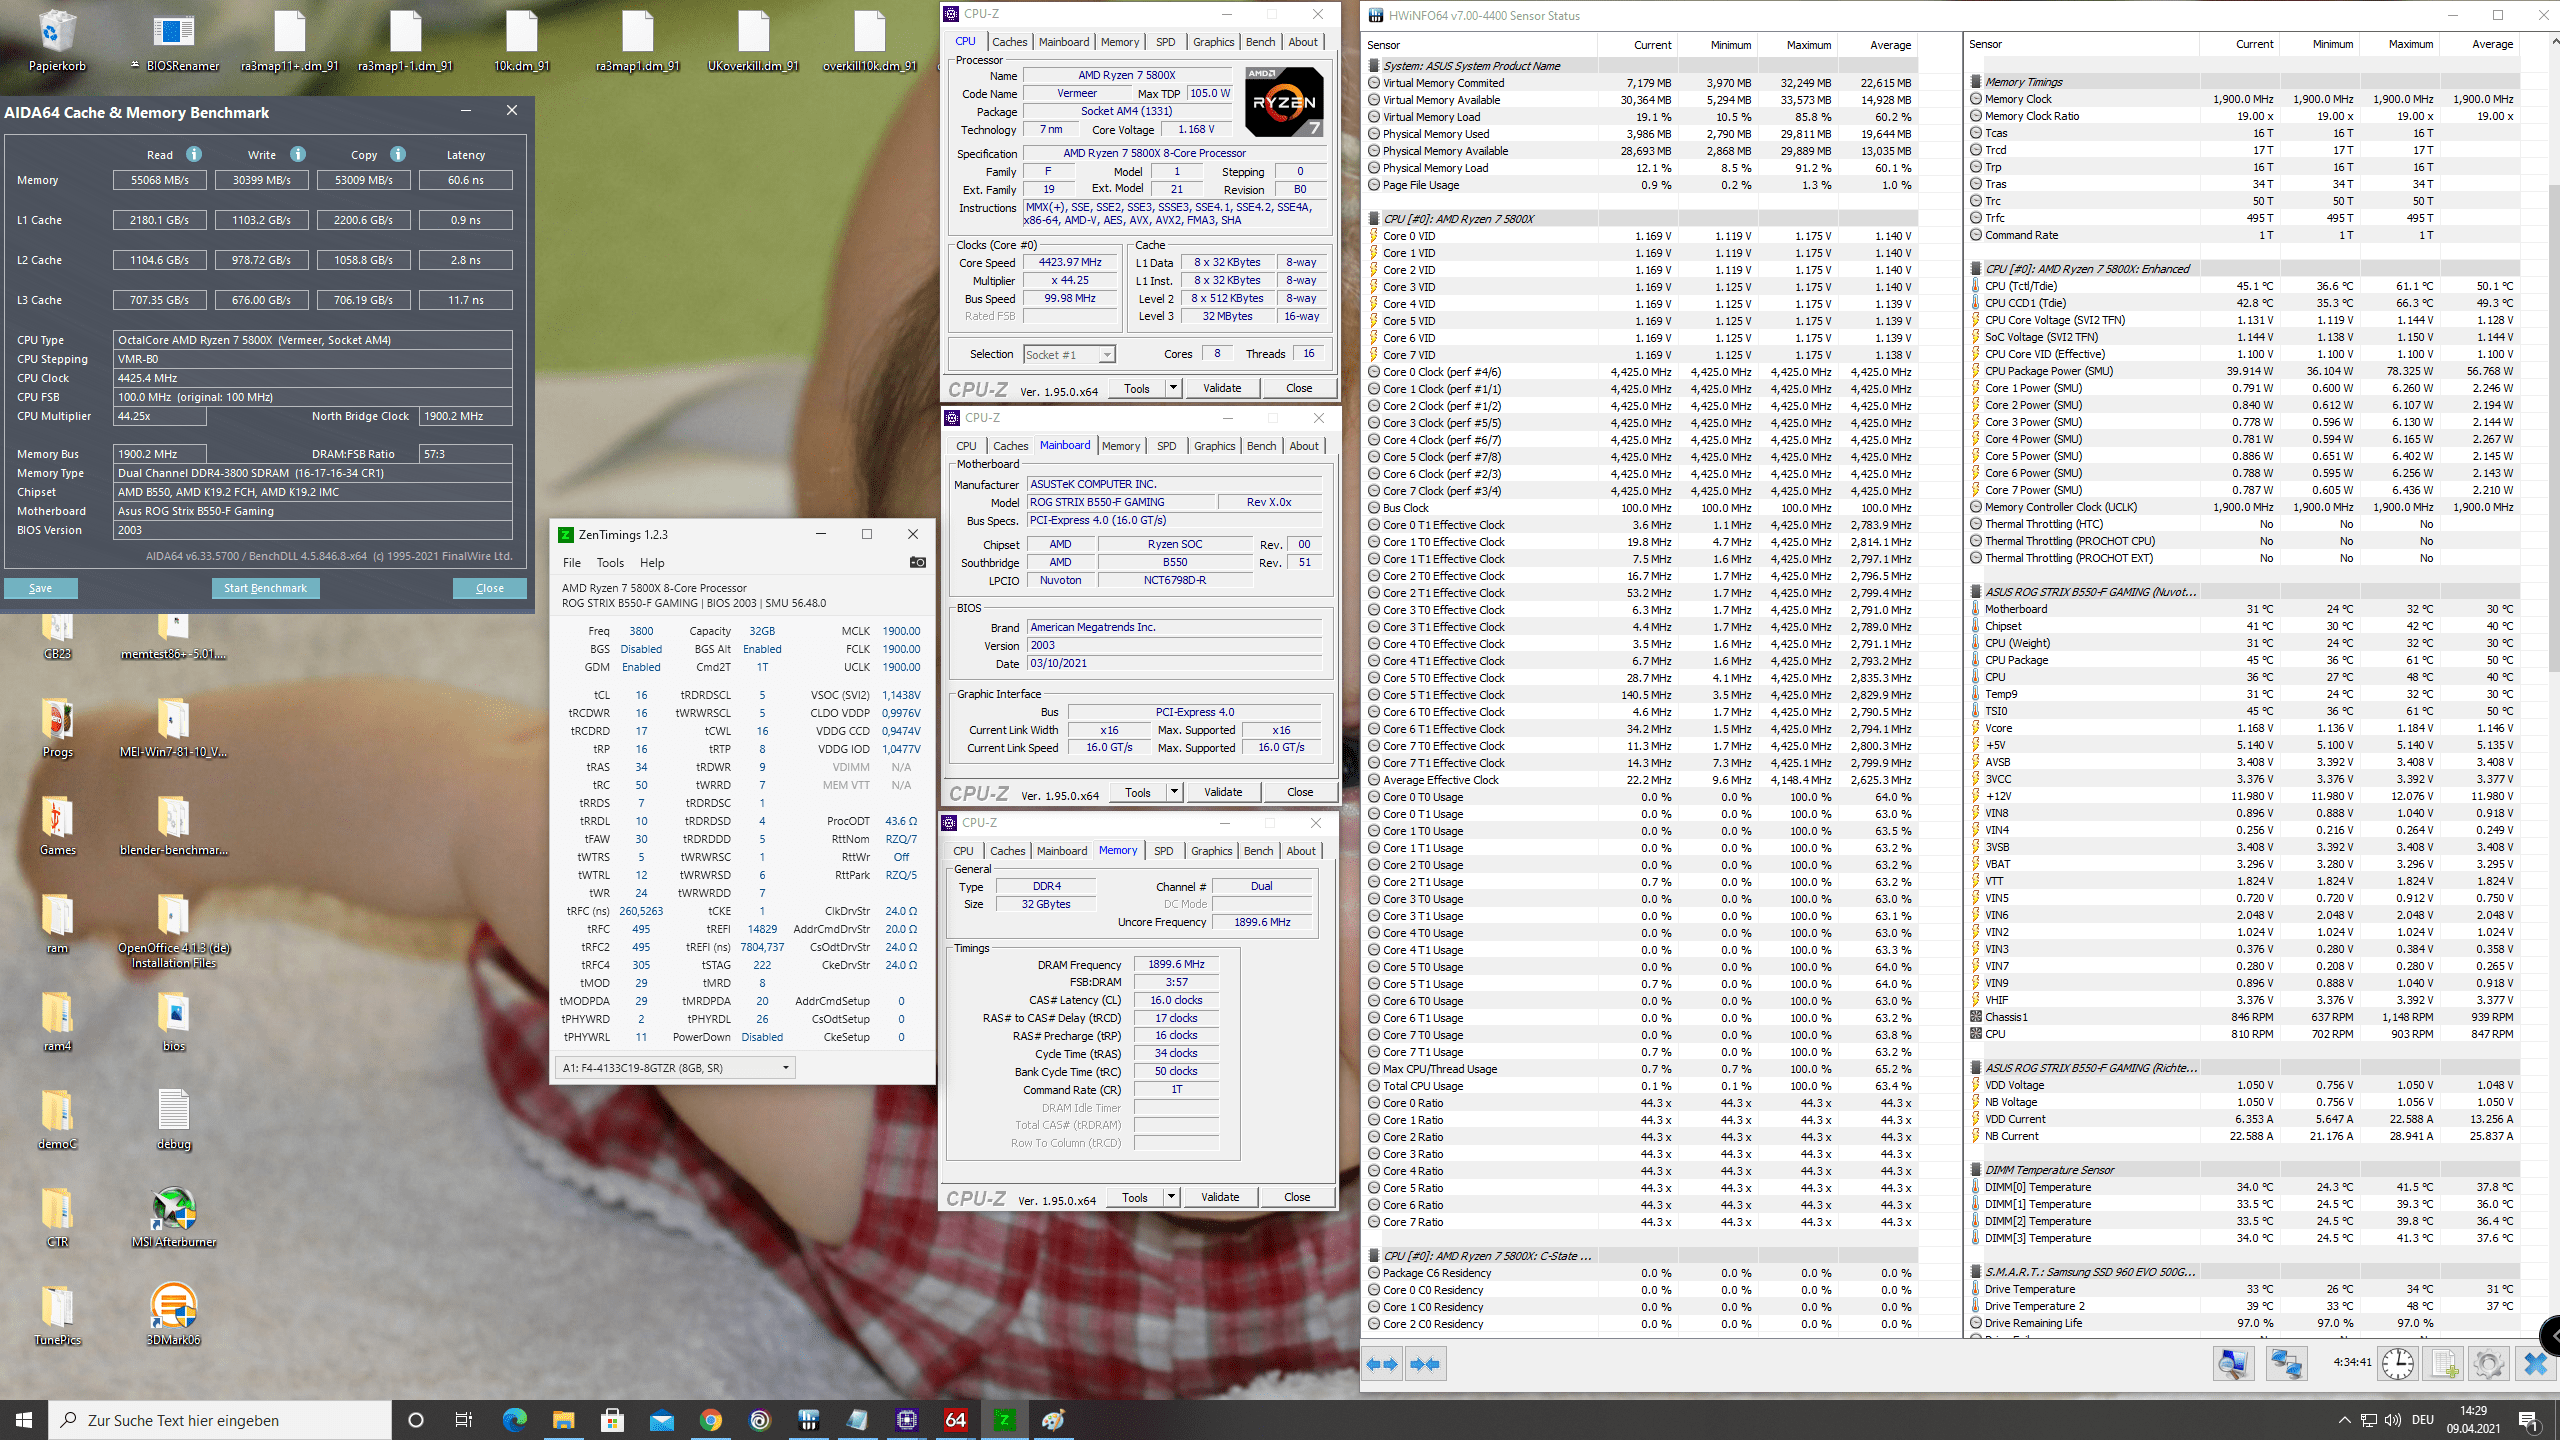Click HWiNFO log file icon
This screenshot has height=1440, width=2560.
(x=2444, y=1363)
